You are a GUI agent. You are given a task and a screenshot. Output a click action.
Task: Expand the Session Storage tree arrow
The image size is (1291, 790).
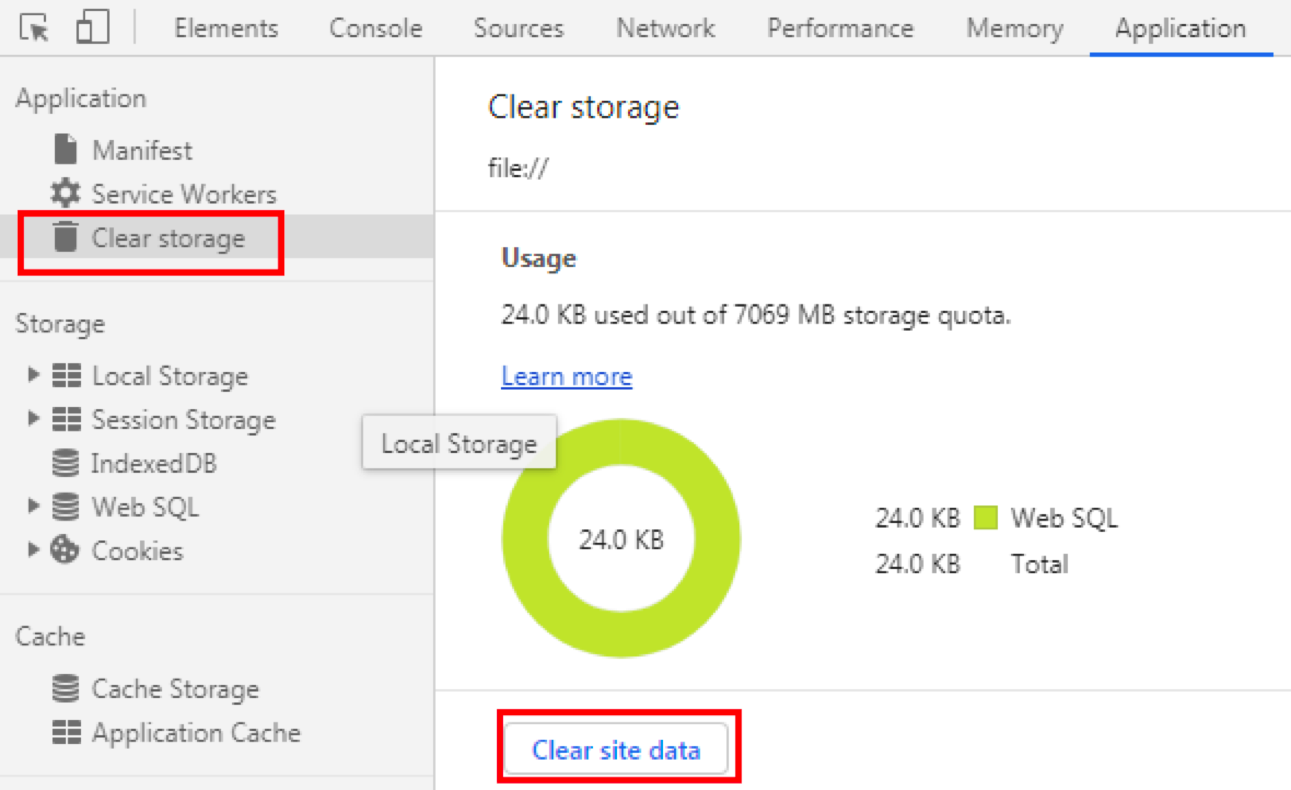tap(33, 419)
